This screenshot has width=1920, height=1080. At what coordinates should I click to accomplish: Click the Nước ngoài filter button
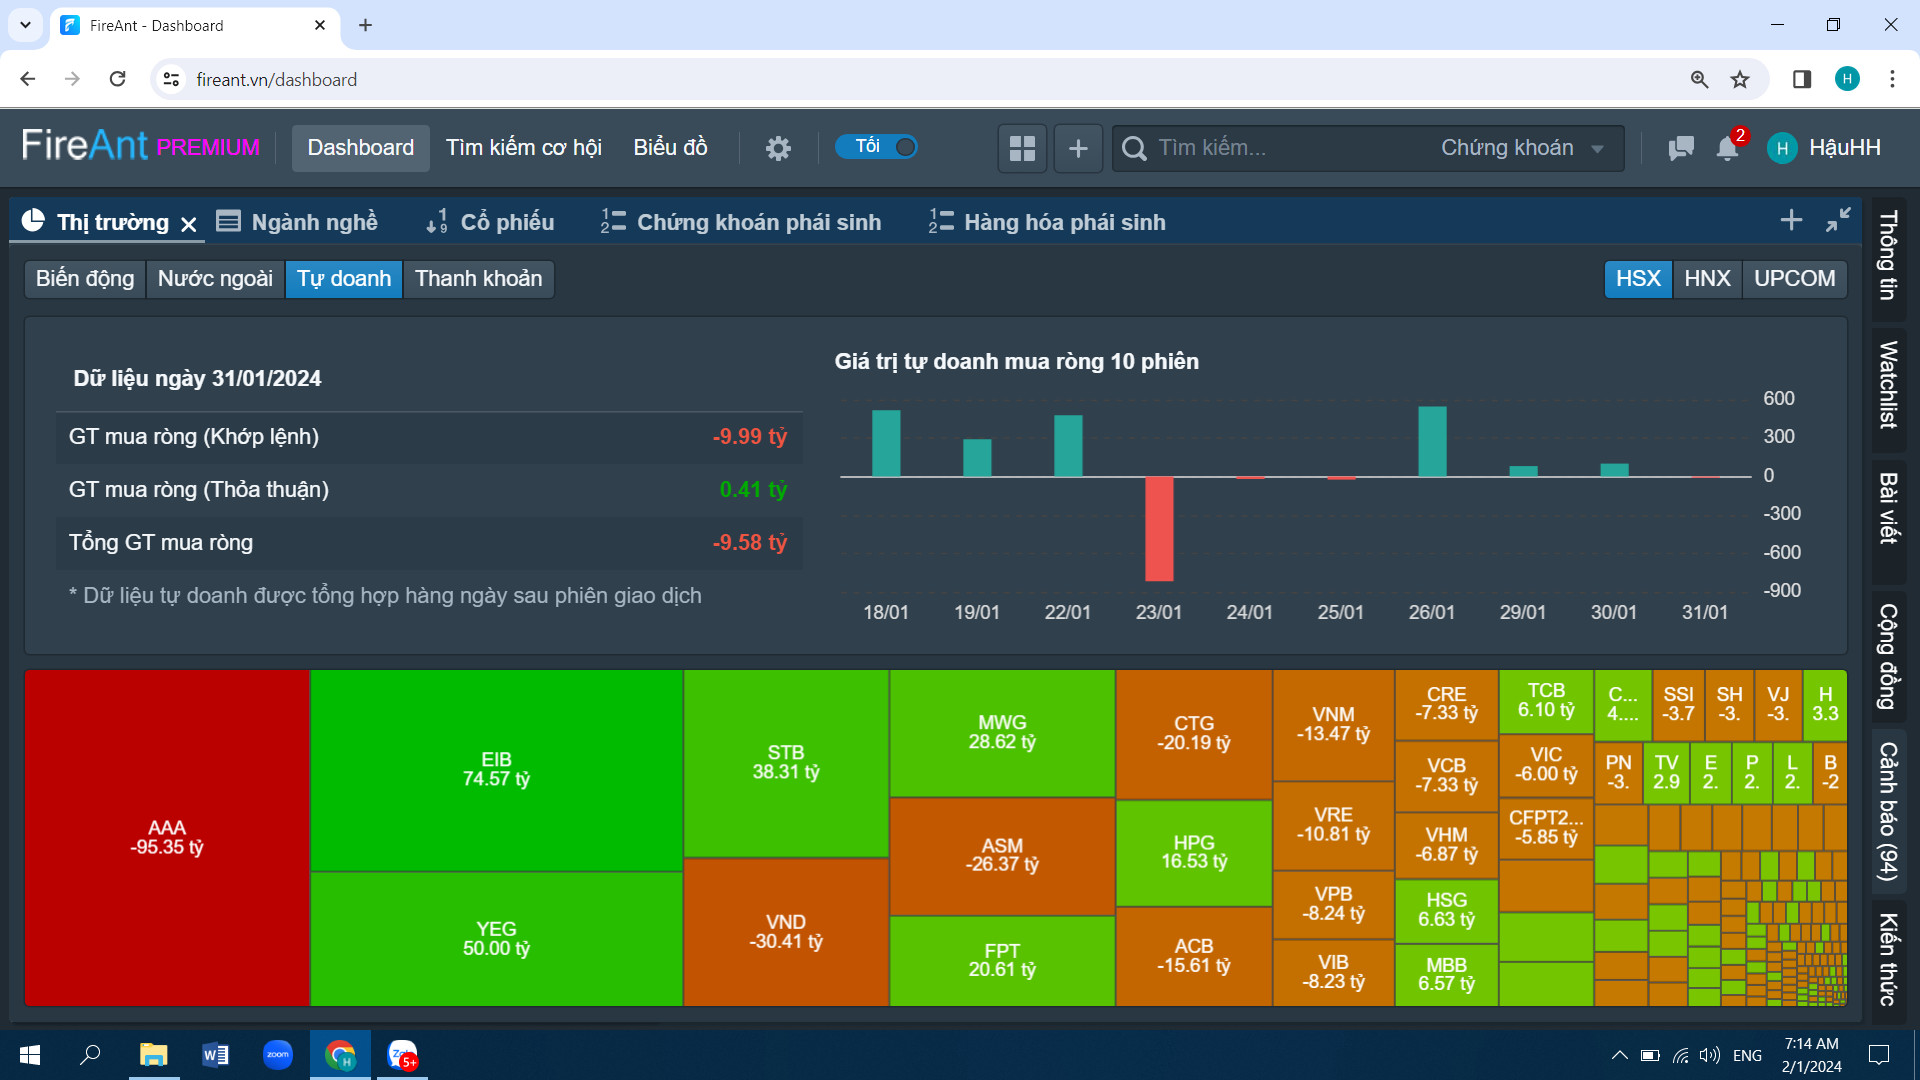pyautogui.click(x=215, y=278)
